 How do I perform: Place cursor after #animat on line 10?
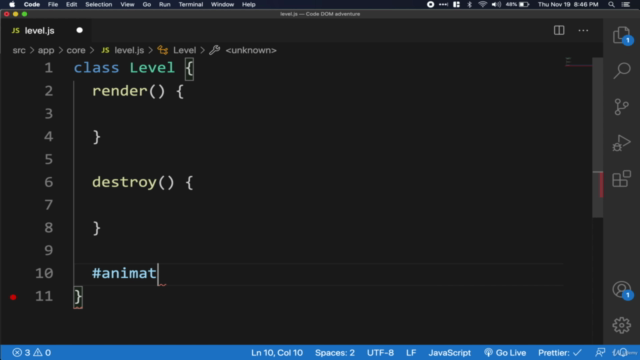(158, 273)
